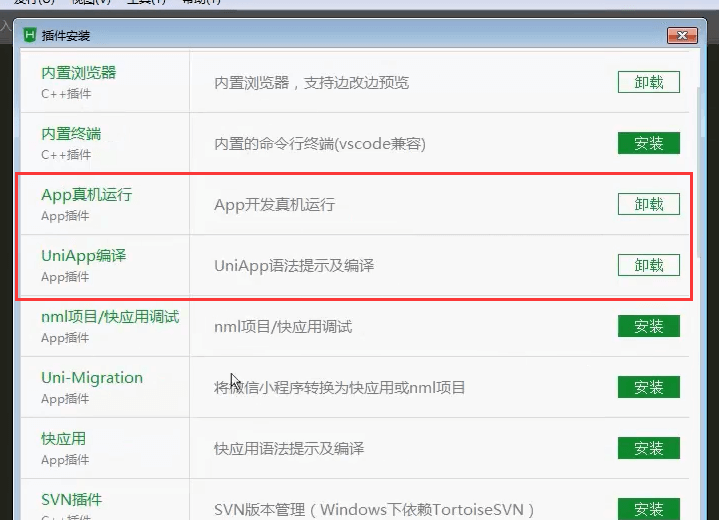Uninstall the 内置浏览器 plugin
Viewport: 719px width, 520px height.
[648, 82]
